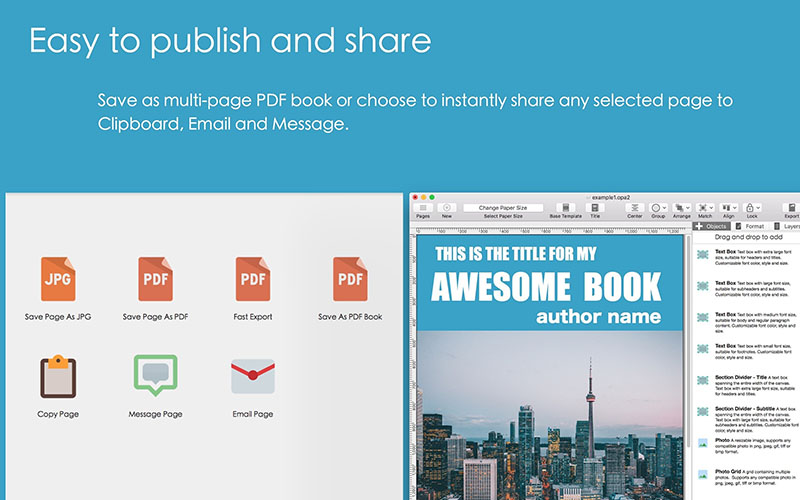Click the Save Page As JPG icon
This screenshot has height=500, width=800.
click(x=58, y=279)
